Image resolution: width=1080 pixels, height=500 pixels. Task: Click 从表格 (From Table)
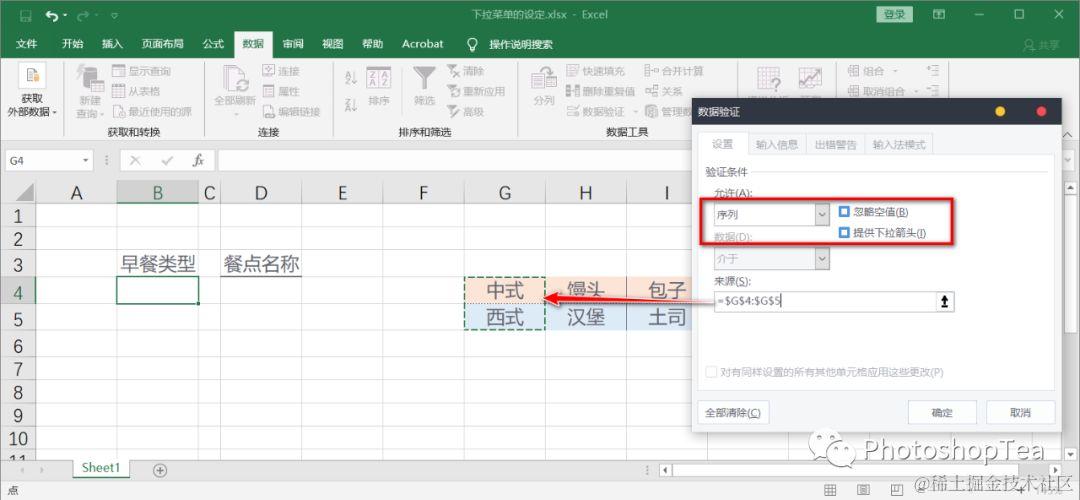(136, 91)
